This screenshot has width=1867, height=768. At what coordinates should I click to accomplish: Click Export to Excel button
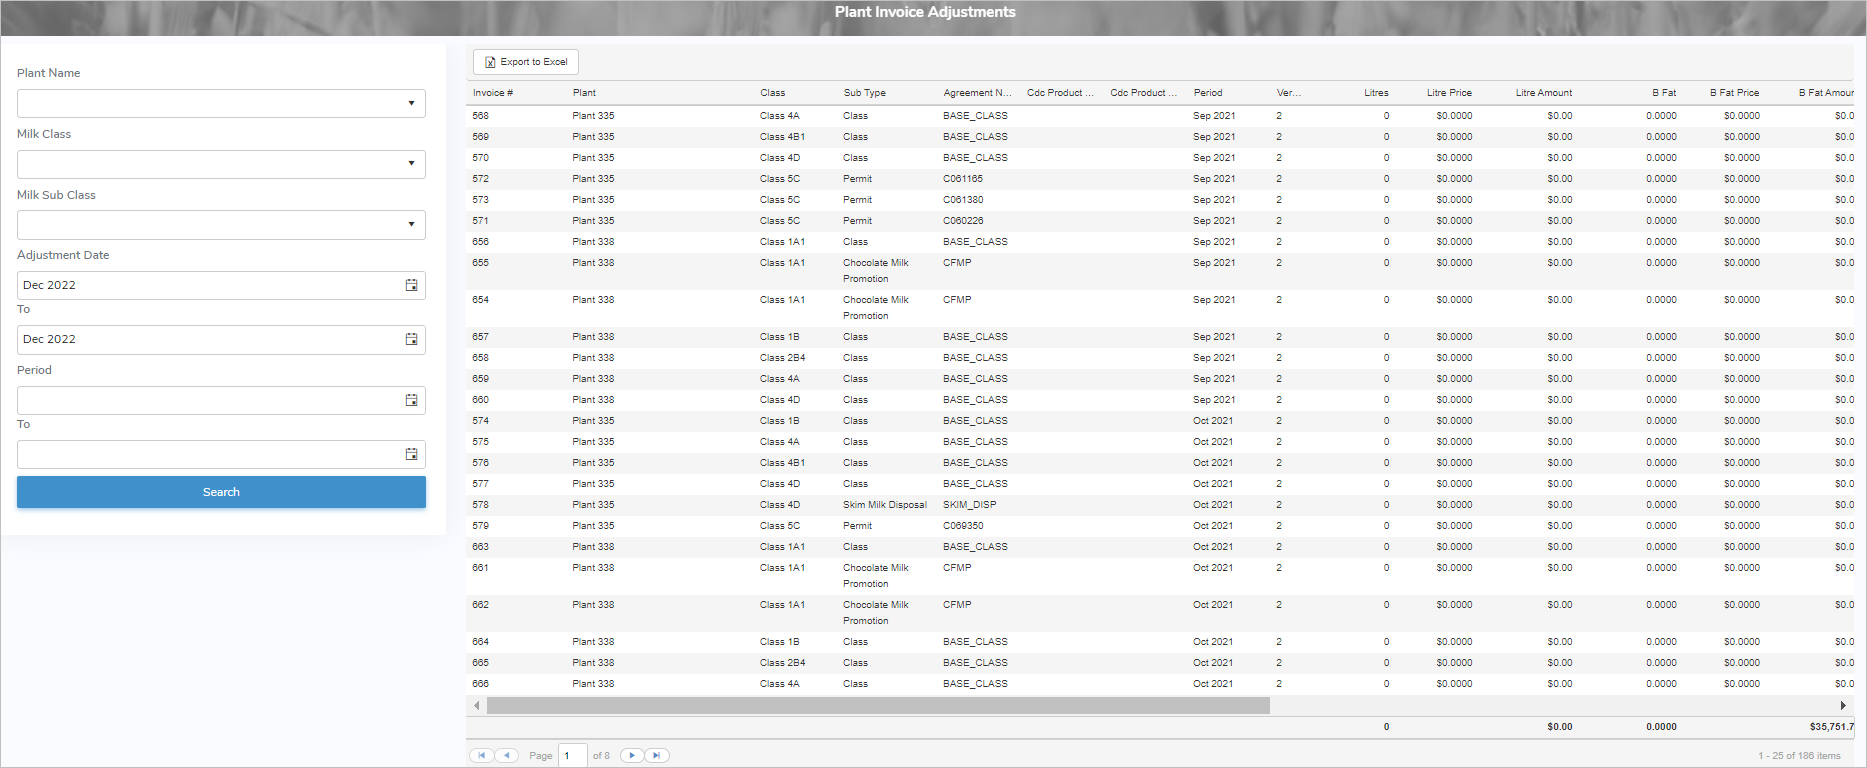coord(526,62)
